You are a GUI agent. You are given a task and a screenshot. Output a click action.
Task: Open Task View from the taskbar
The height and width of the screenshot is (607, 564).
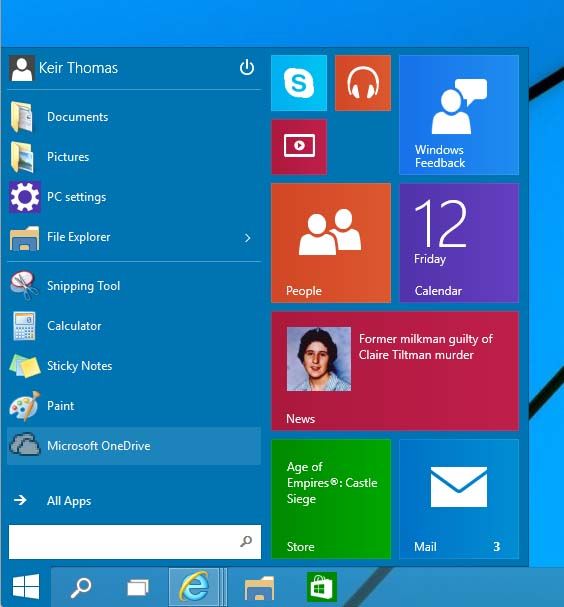point(138,587)
